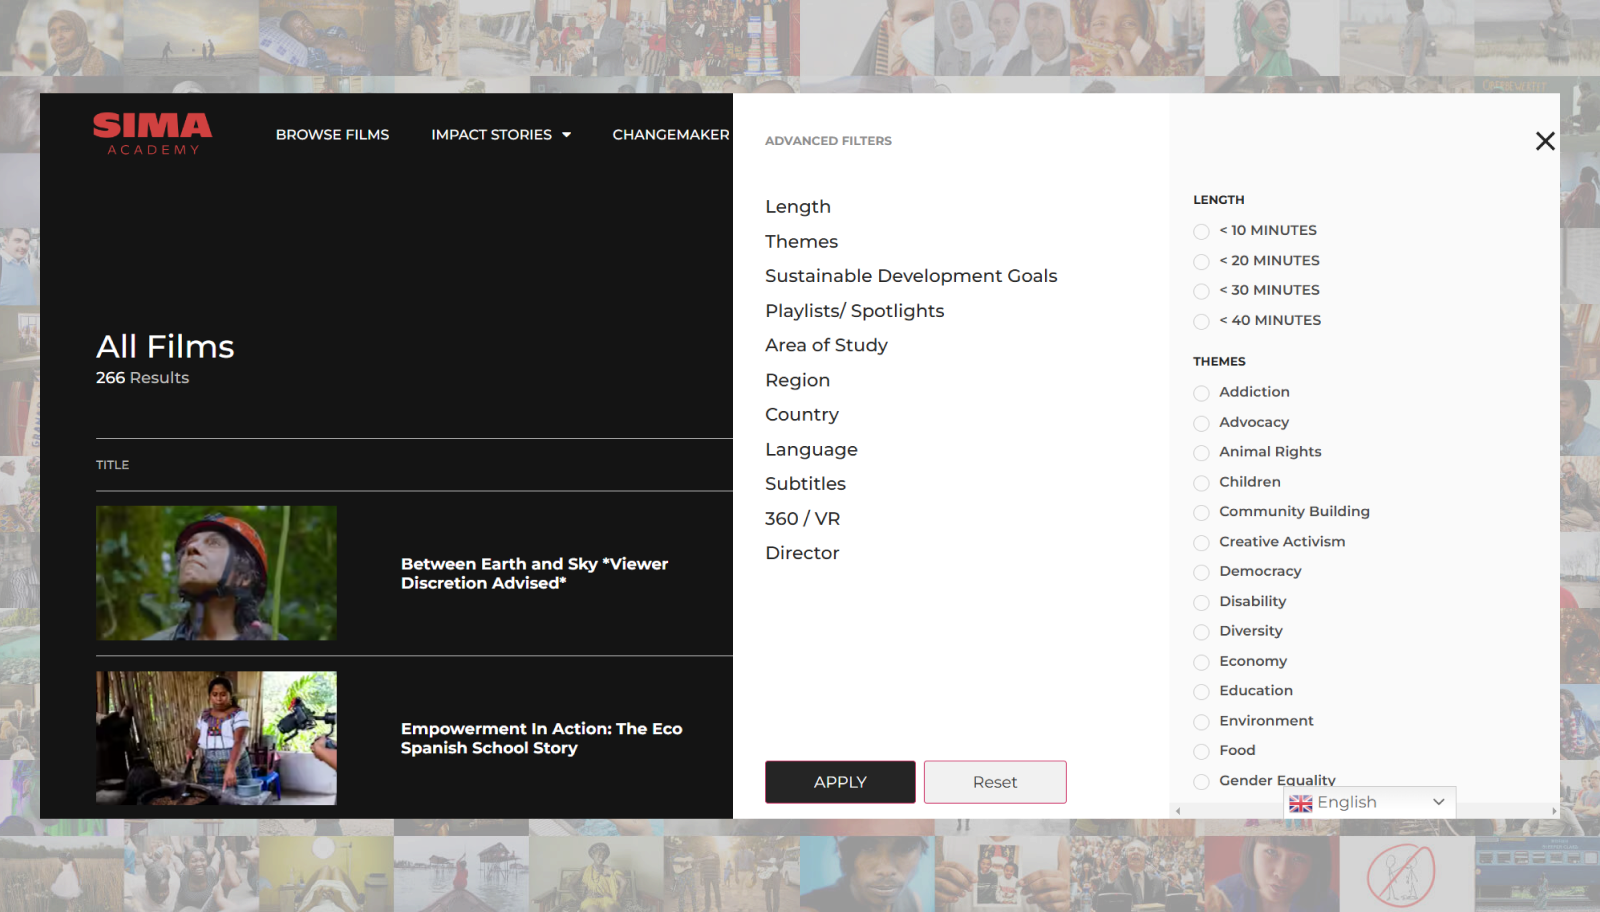
Task: Toggle the Democracy theme filter
Action: pyautogui.click(x=1201, y=572)
